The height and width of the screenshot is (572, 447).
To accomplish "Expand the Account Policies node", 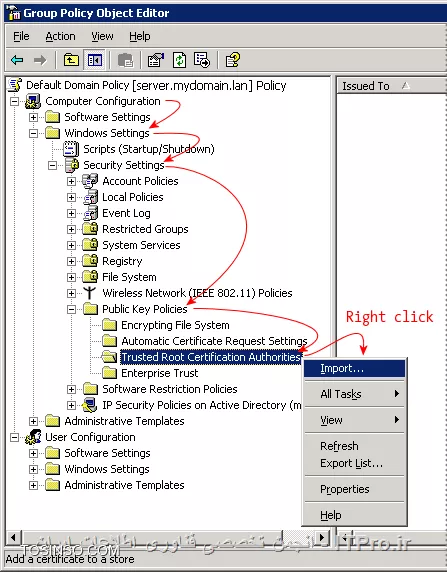I will point(72,181).
